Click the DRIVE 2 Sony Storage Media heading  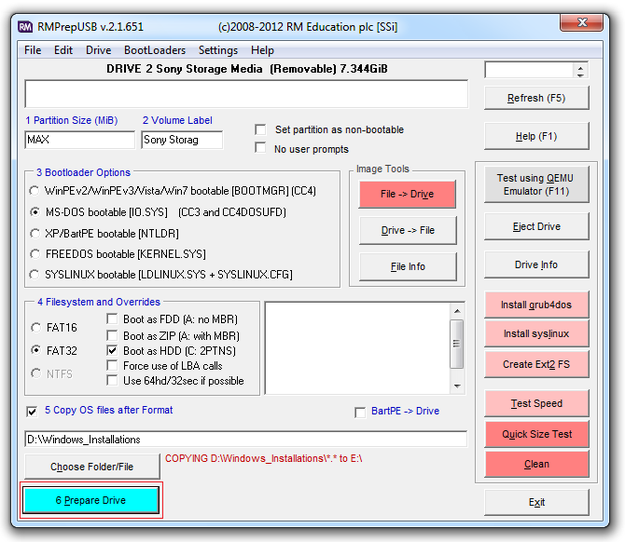click(247, 69)
